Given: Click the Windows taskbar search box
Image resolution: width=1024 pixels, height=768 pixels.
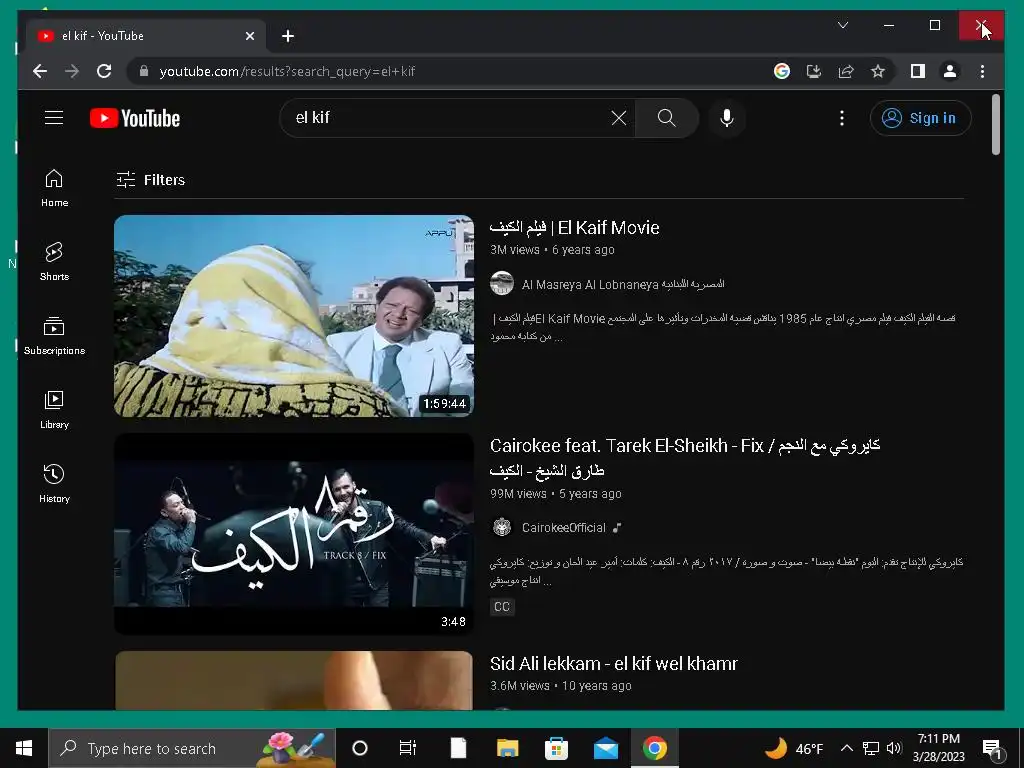Looking at the screenshot, I should point(192,748).
